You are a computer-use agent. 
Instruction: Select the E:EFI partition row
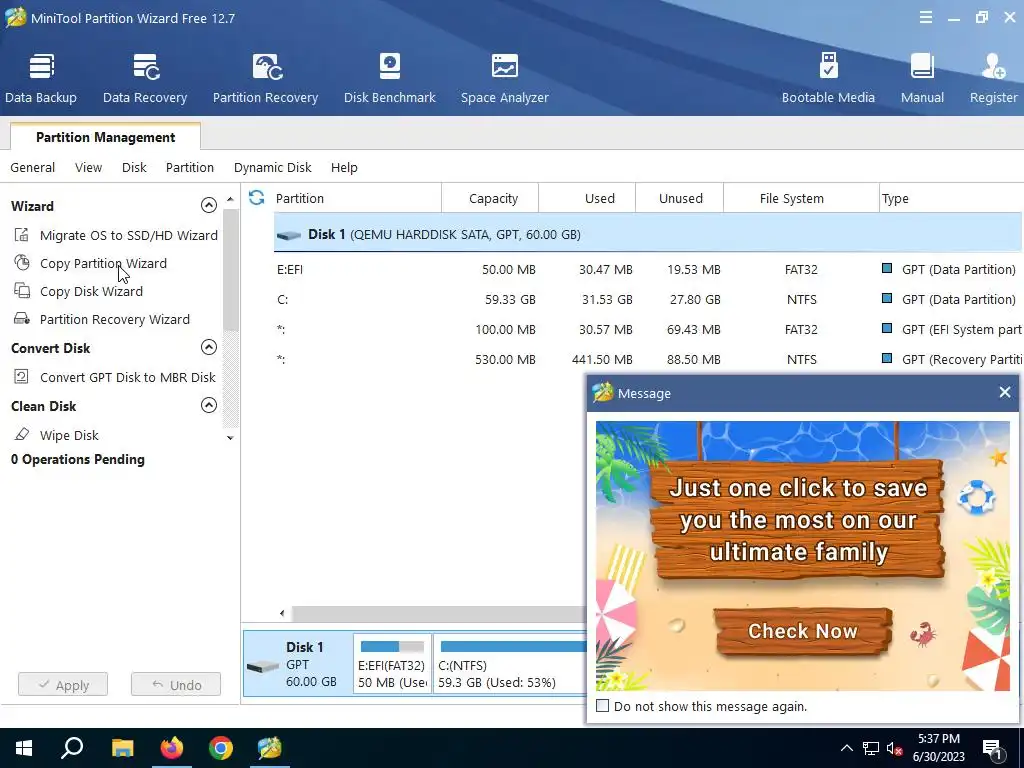[x=648, y=269]
